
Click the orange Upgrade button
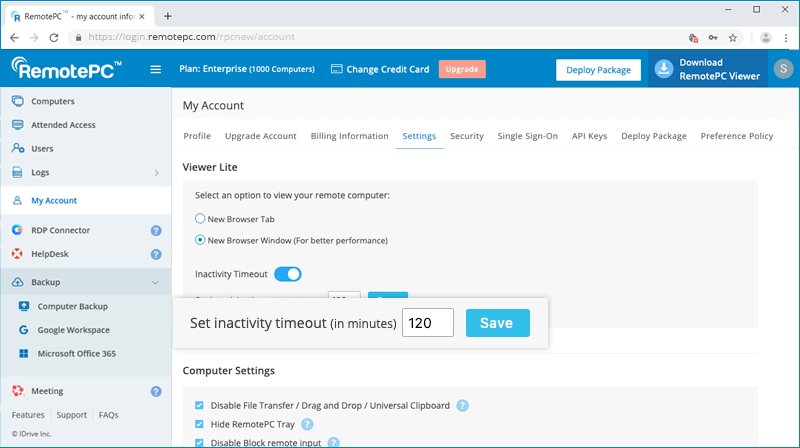(x=461, y=69)
